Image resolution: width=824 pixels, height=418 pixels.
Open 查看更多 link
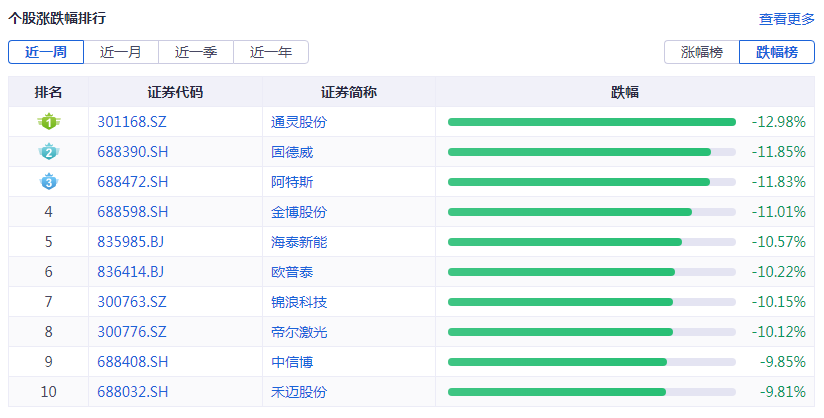point(787,19)
